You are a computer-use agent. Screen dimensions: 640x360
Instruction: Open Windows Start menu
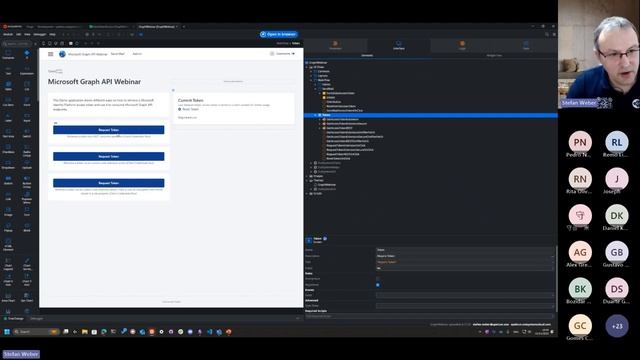tap(7, 332)
